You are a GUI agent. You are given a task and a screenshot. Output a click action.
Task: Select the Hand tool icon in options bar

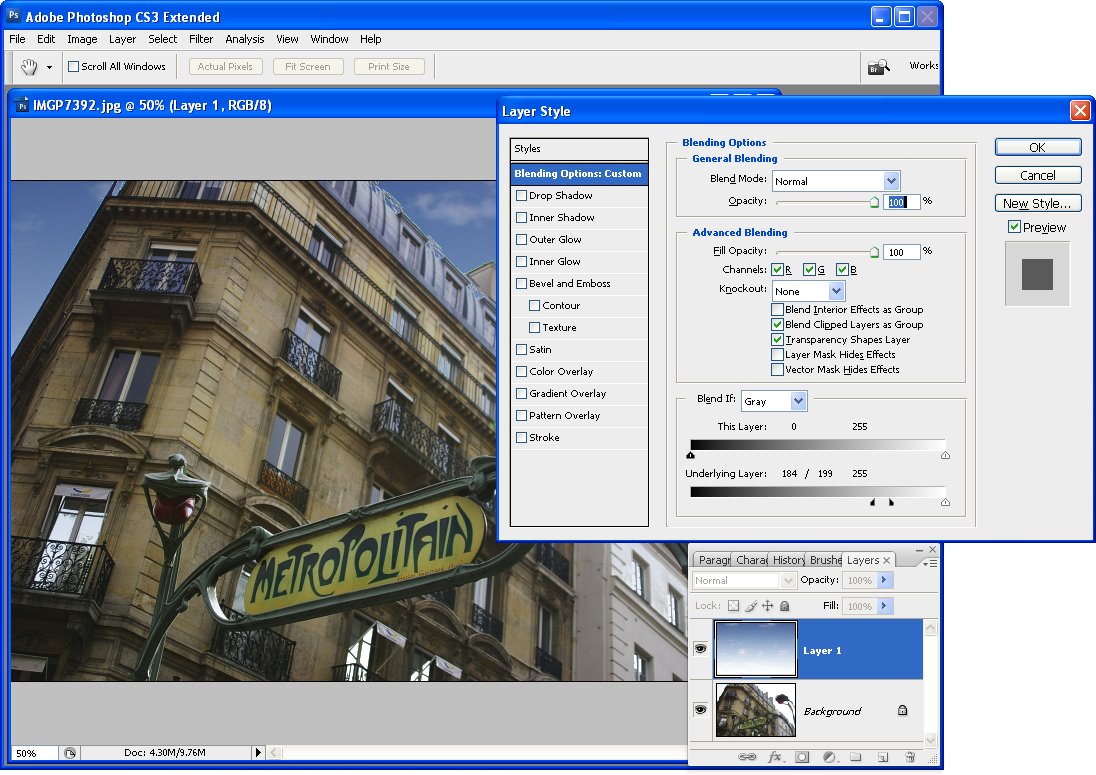29,67
